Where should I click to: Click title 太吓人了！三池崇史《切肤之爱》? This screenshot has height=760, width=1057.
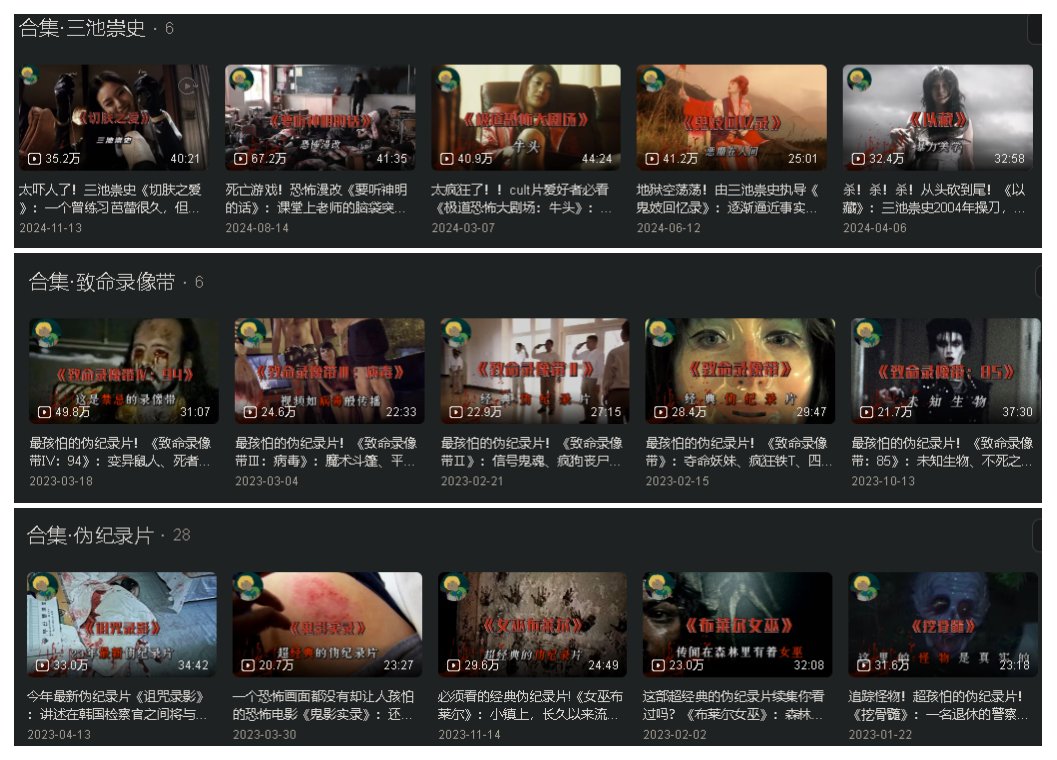111,198
